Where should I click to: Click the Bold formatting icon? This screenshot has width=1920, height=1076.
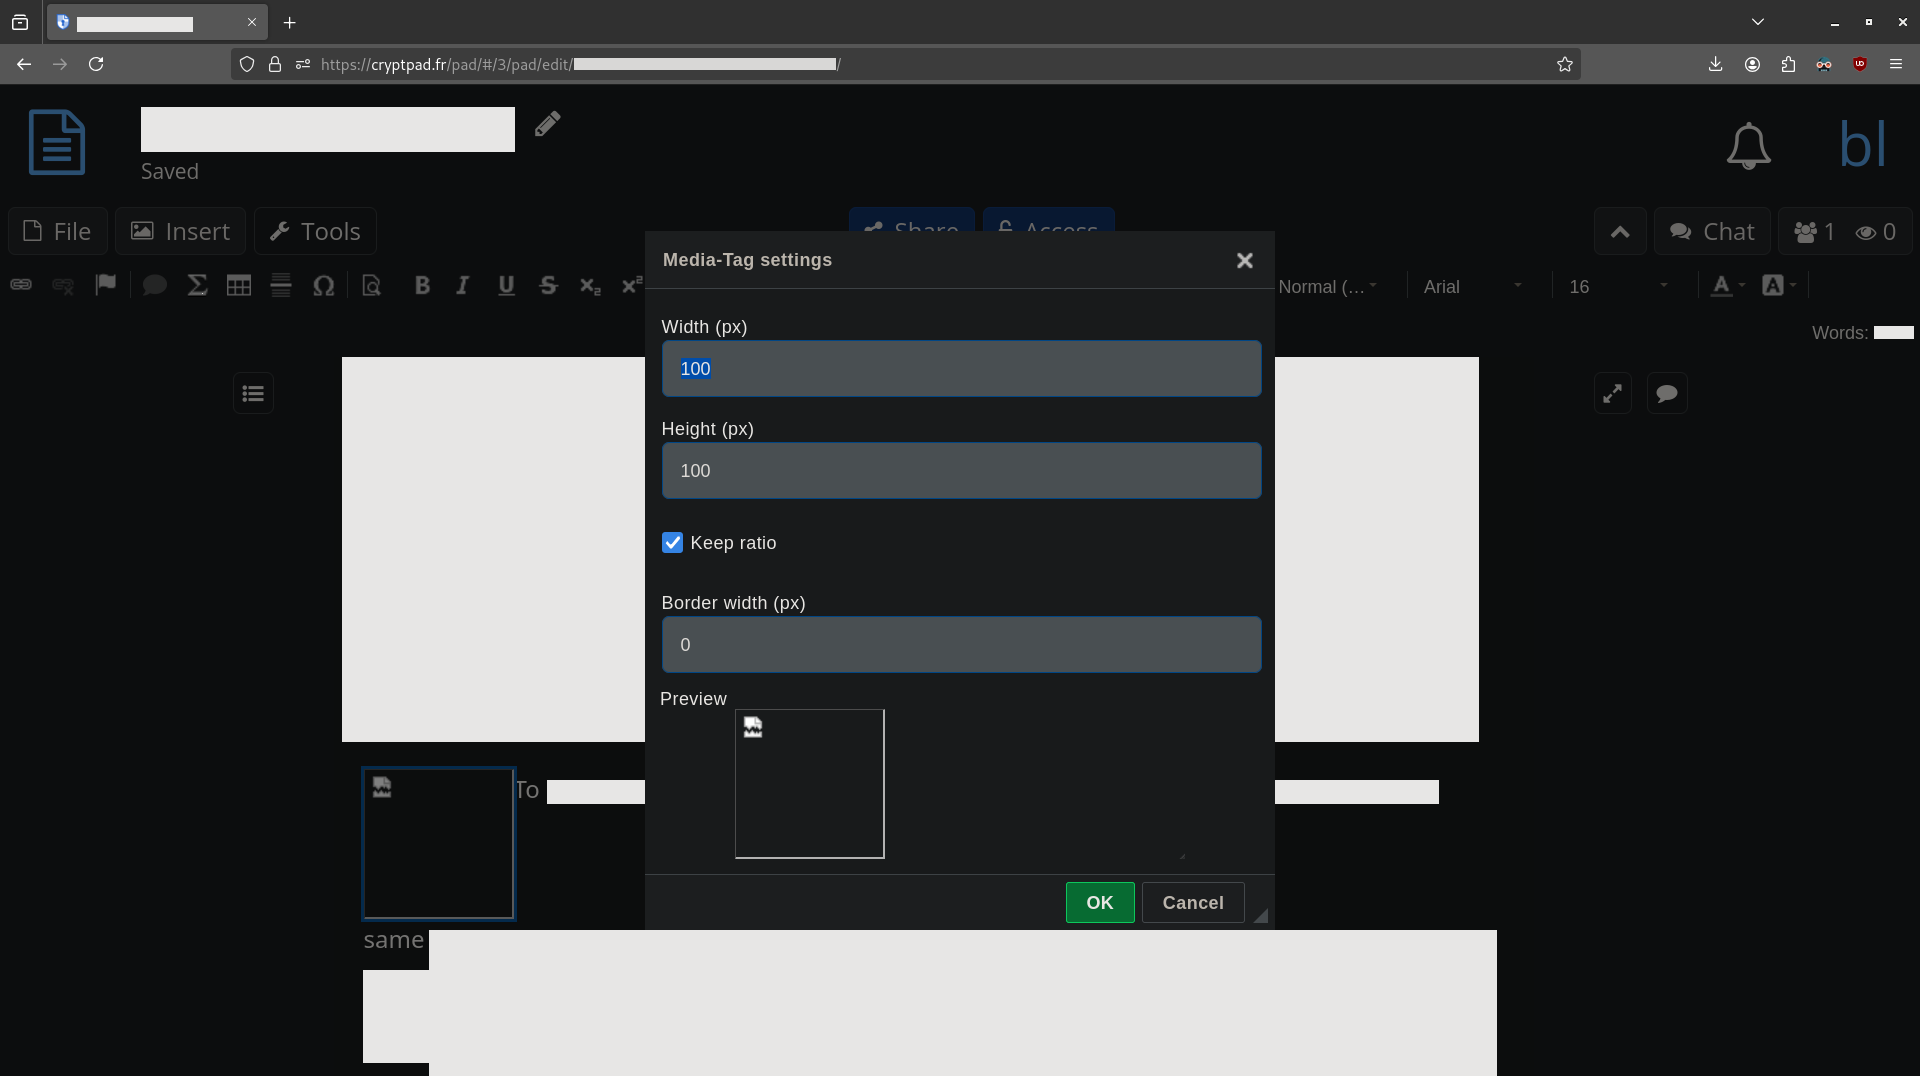(422, 286)
